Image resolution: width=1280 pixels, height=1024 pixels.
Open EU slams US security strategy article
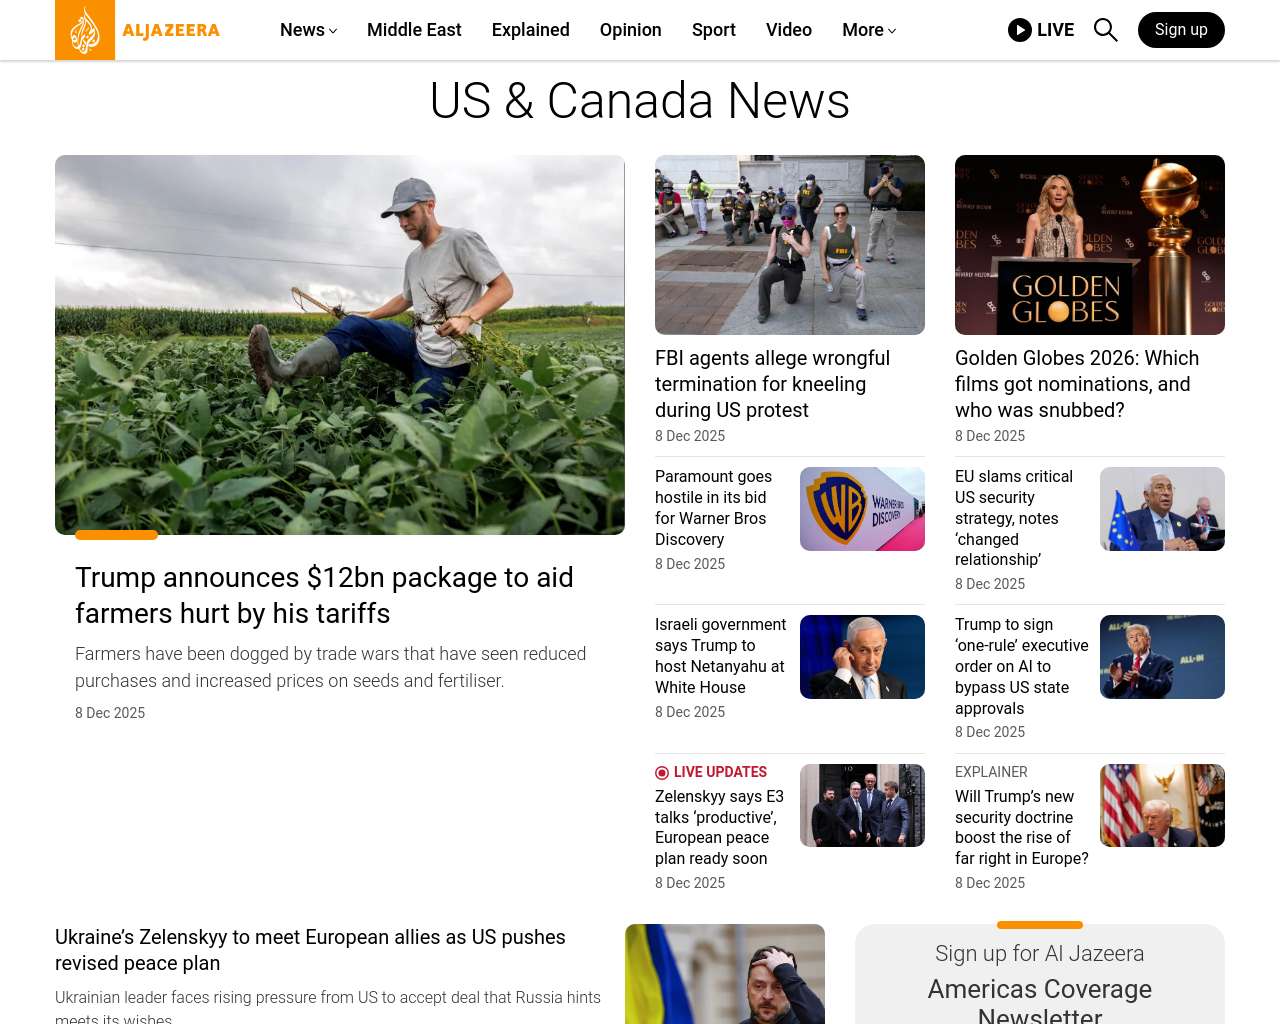click(1014, 518)
